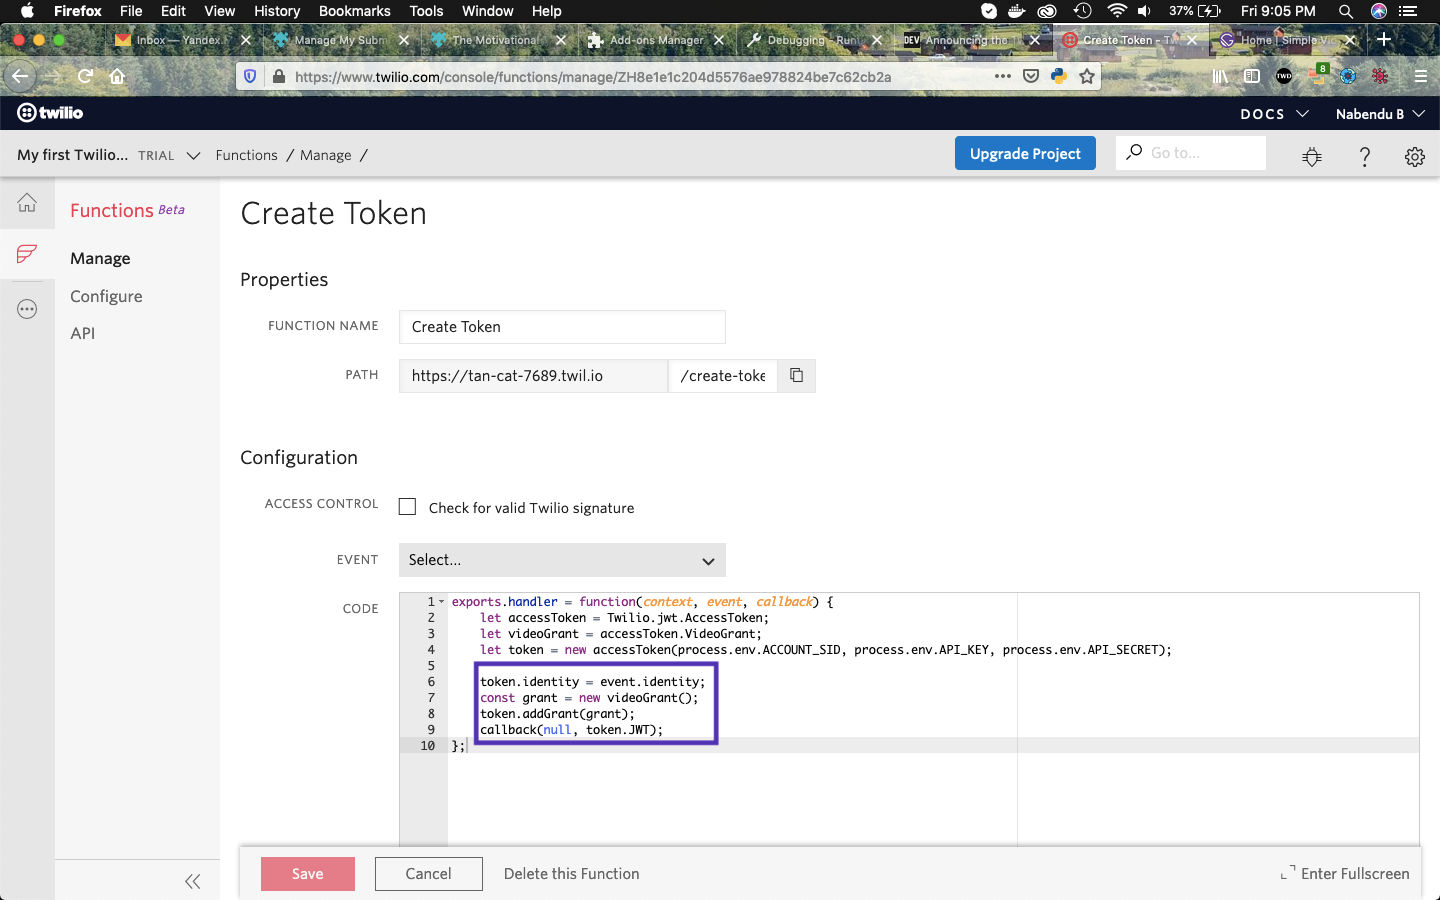Open the Firefox File menu
Image resolution: width=1440 pixels, height=900 pixels.
pos(131,11)
